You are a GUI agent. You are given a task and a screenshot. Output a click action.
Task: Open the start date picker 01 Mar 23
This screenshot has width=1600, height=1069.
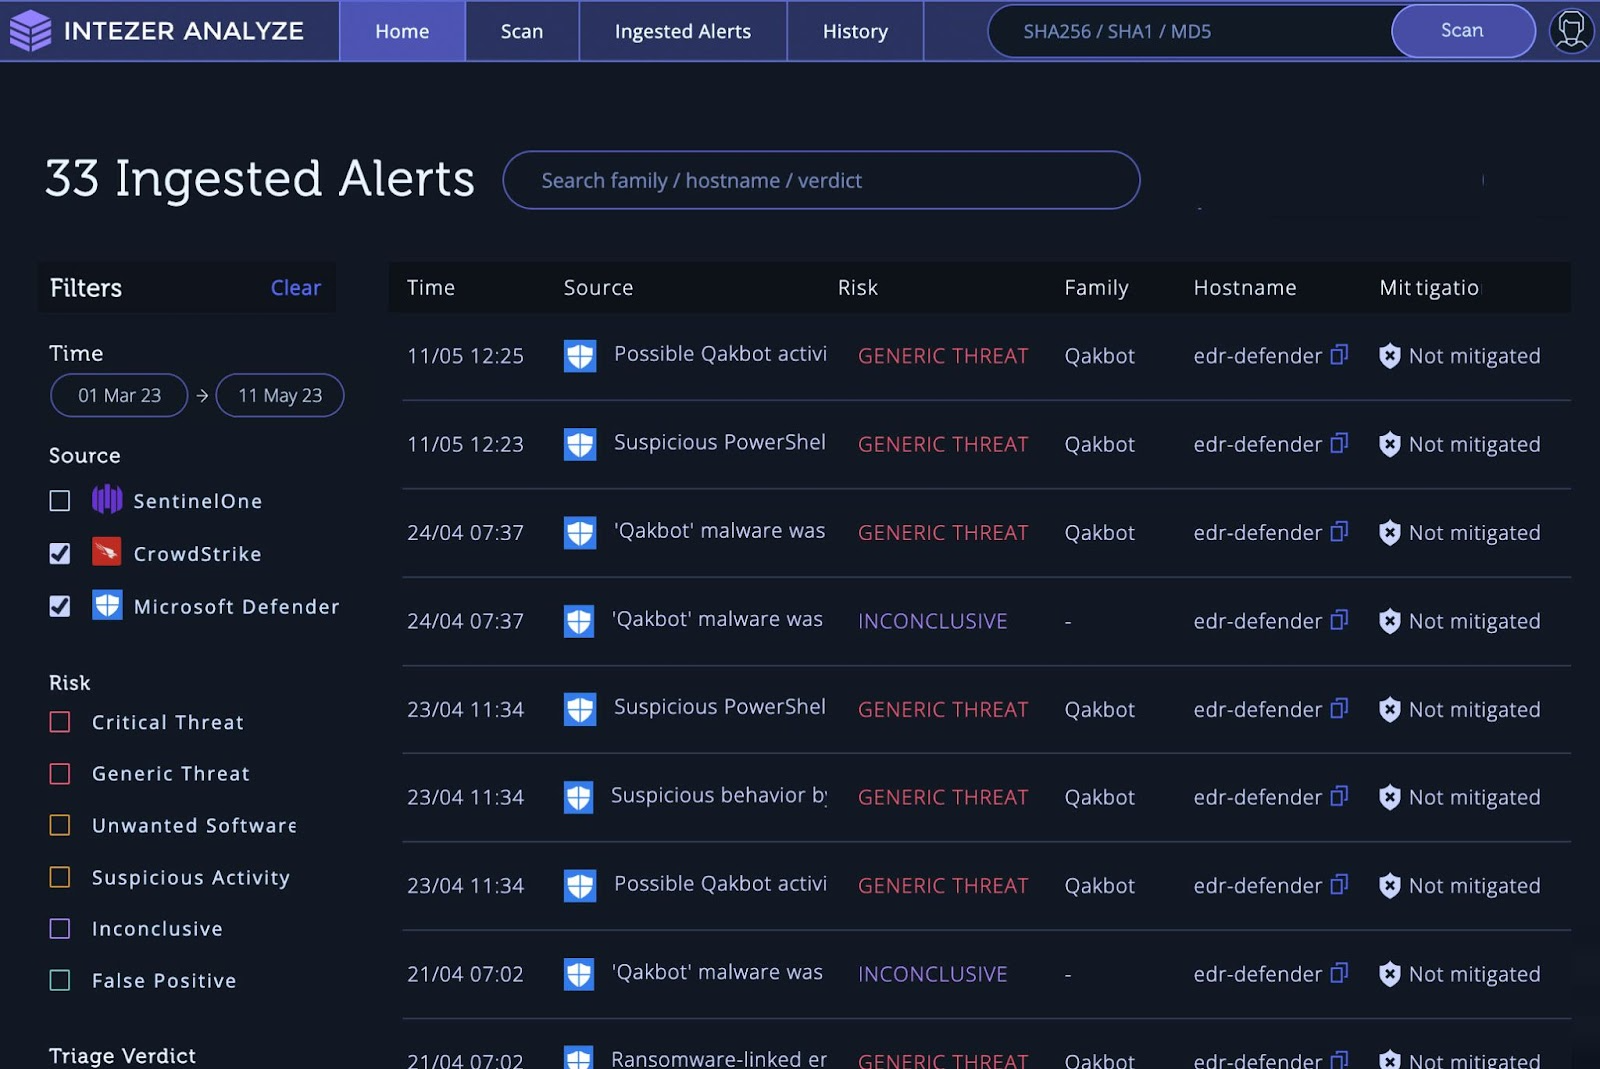pos(119,396)
